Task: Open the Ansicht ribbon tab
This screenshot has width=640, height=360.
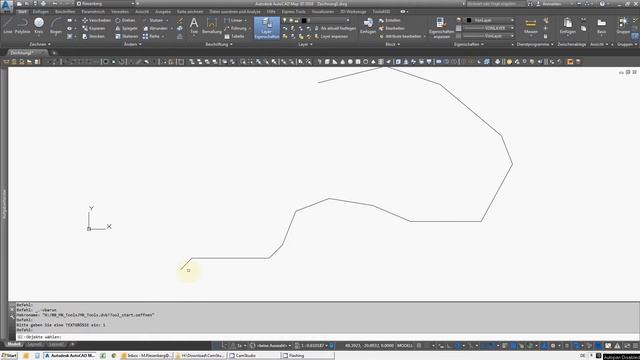Action: pos(142,11)
